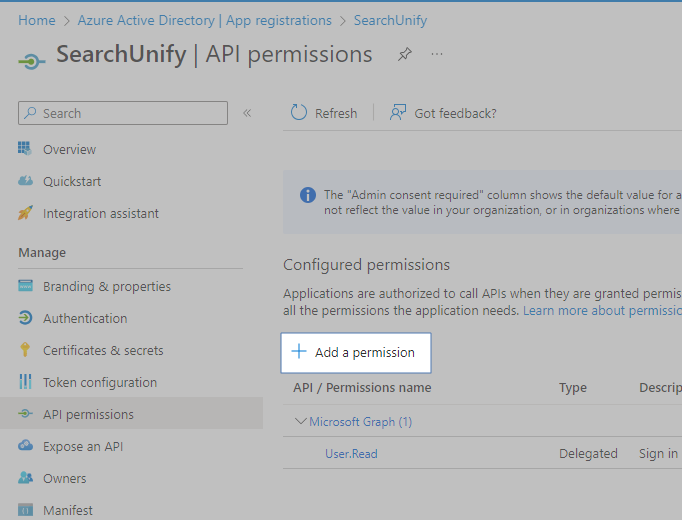Open the ellipsis more options menu
Screen dimensions: 682x520
pyautogui.click(x=437, y=55)
